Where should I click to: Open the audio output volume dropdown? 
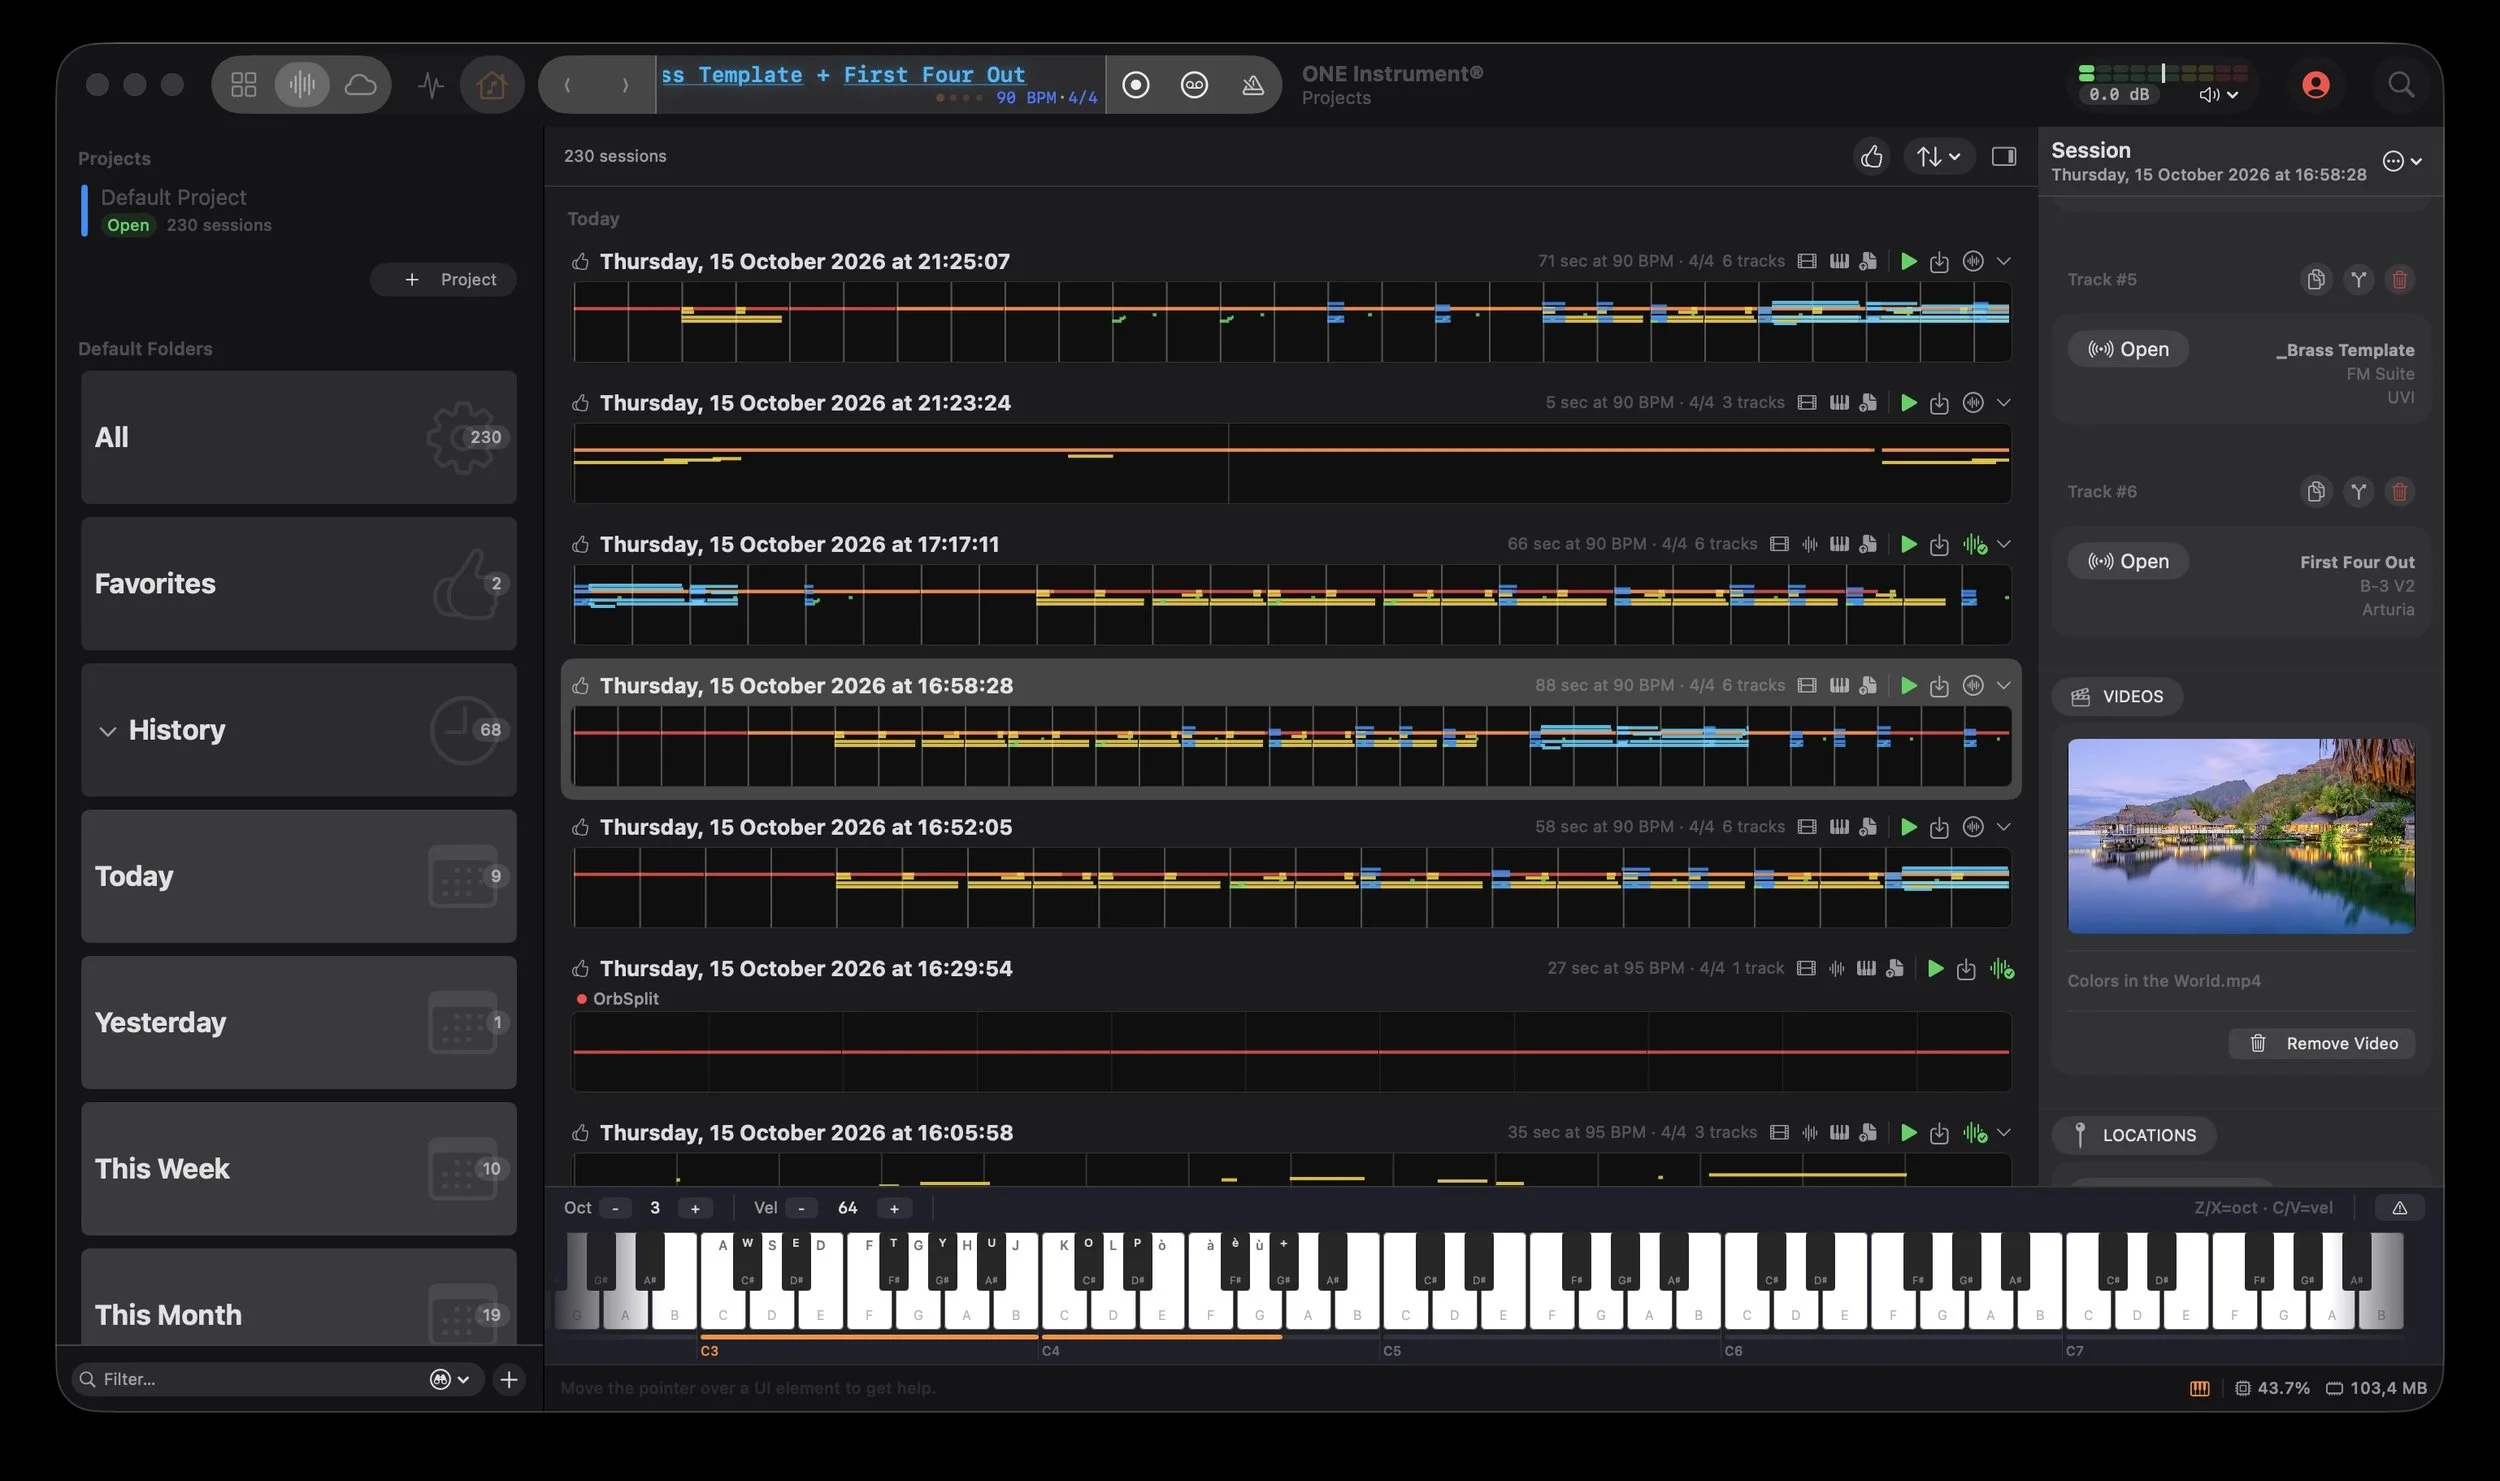pos(2218,95)
